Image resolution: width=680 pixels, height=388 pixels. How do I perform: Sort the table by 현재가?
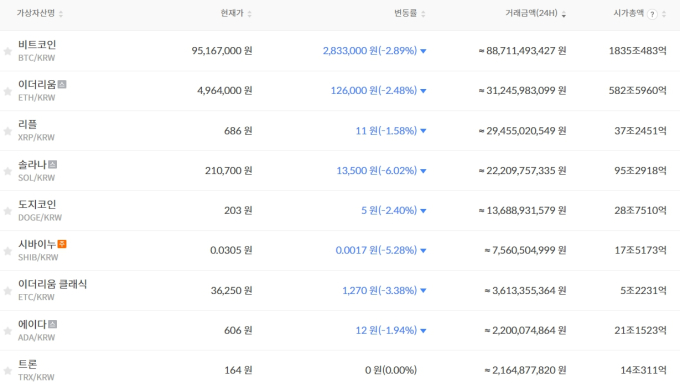coord(235,13)
